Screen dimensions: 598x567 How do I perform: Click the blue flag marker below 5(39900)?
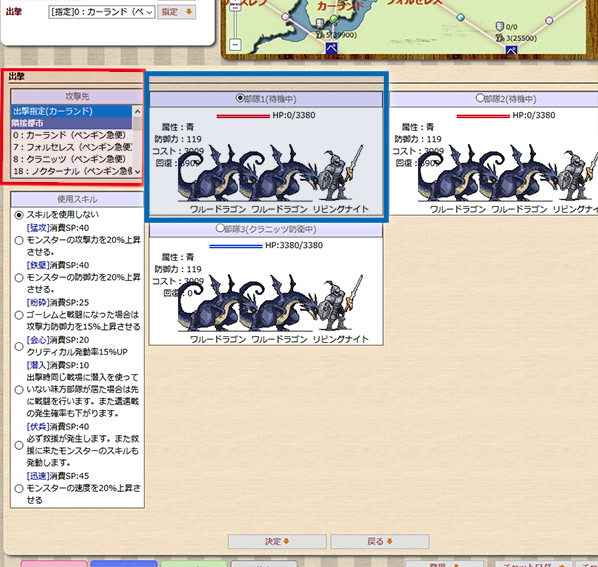coord(331,48)
